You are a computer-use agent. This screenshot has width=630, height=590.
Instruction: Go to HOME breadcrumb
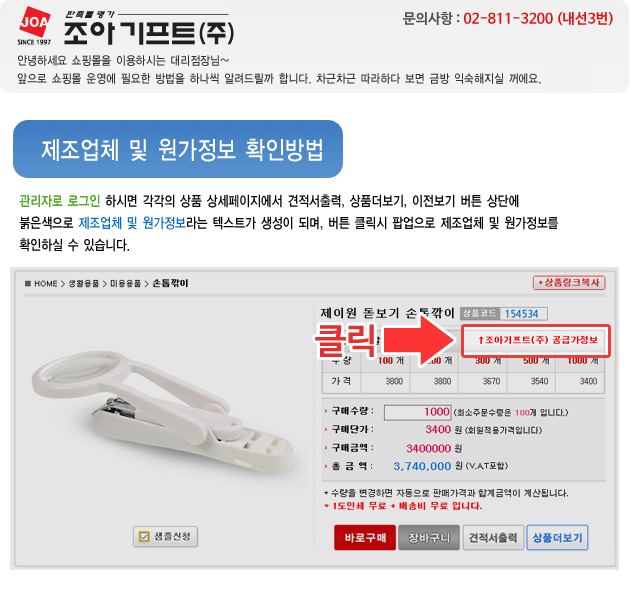point(45,284)
